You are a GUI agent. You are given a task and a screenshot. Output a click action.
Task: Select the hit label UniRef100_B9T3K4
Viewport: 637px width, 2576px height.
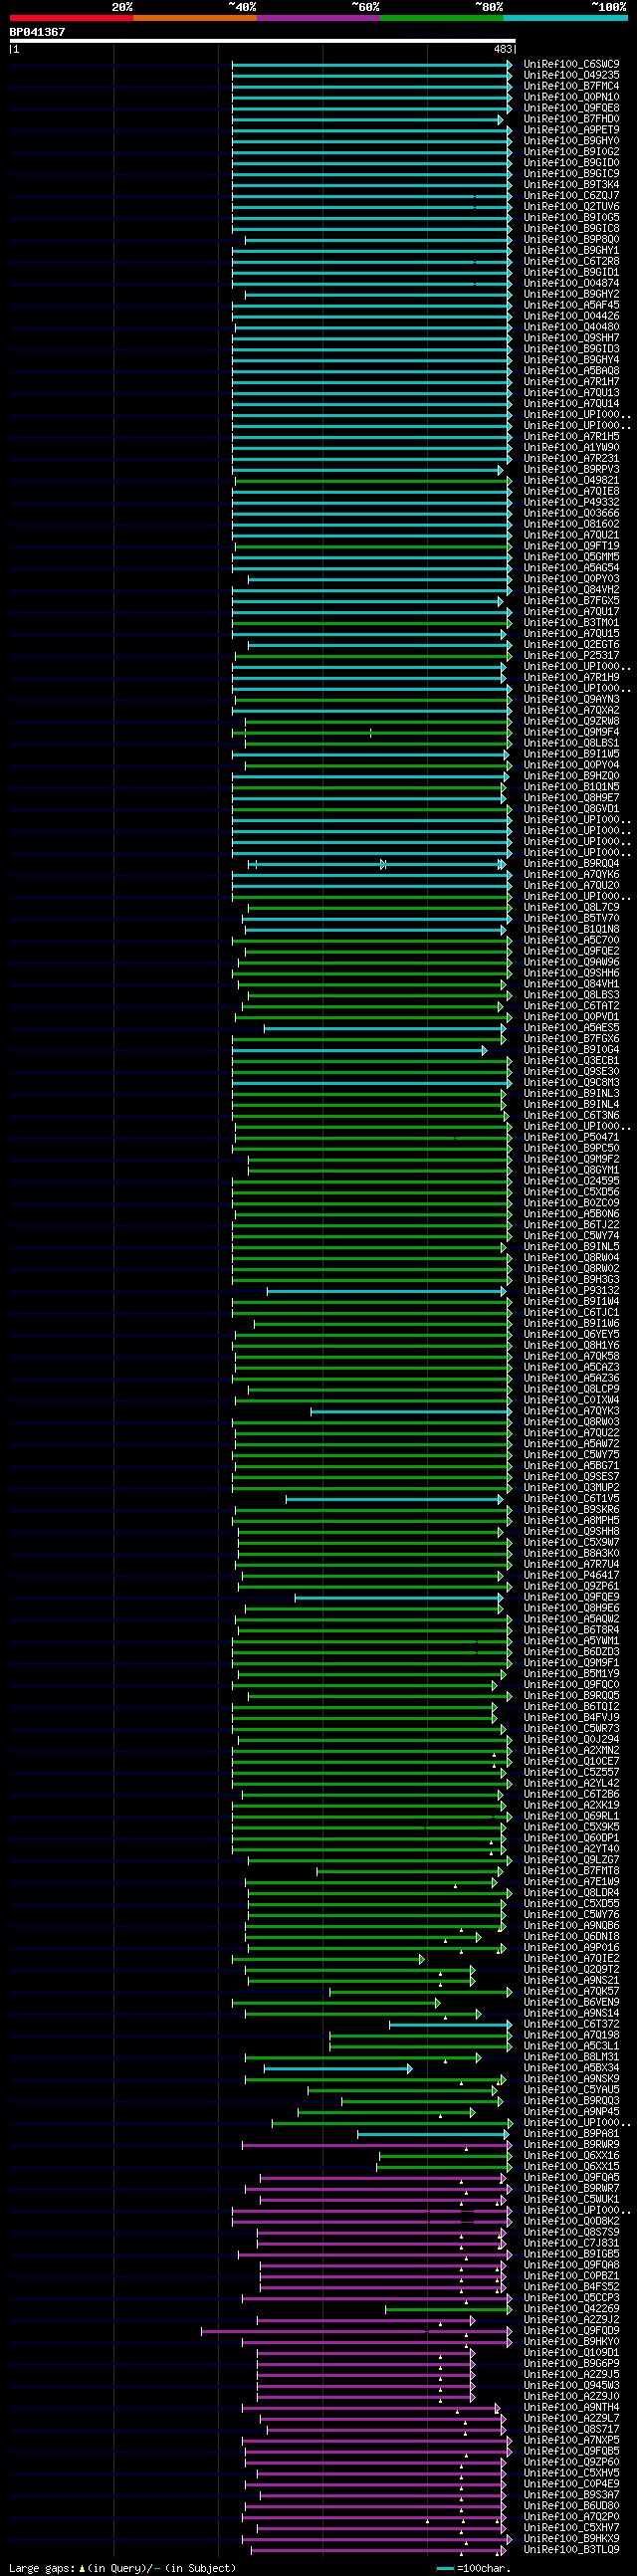[571, 185]
